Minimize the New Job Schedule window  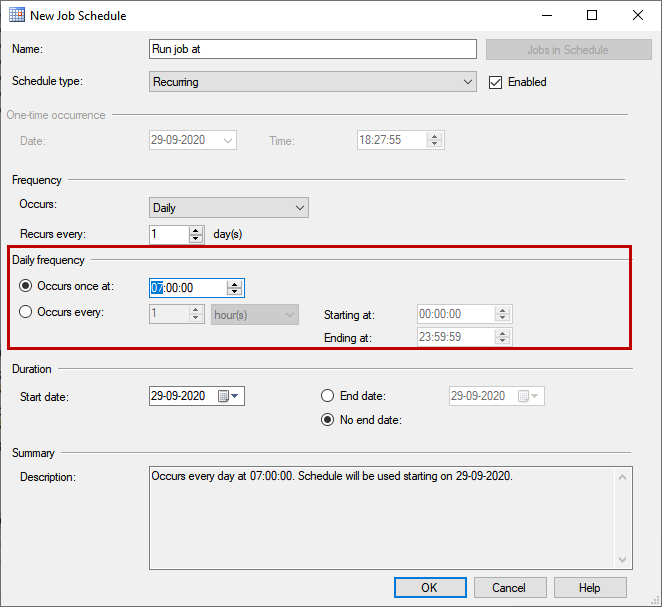click(x=547, y=15)
